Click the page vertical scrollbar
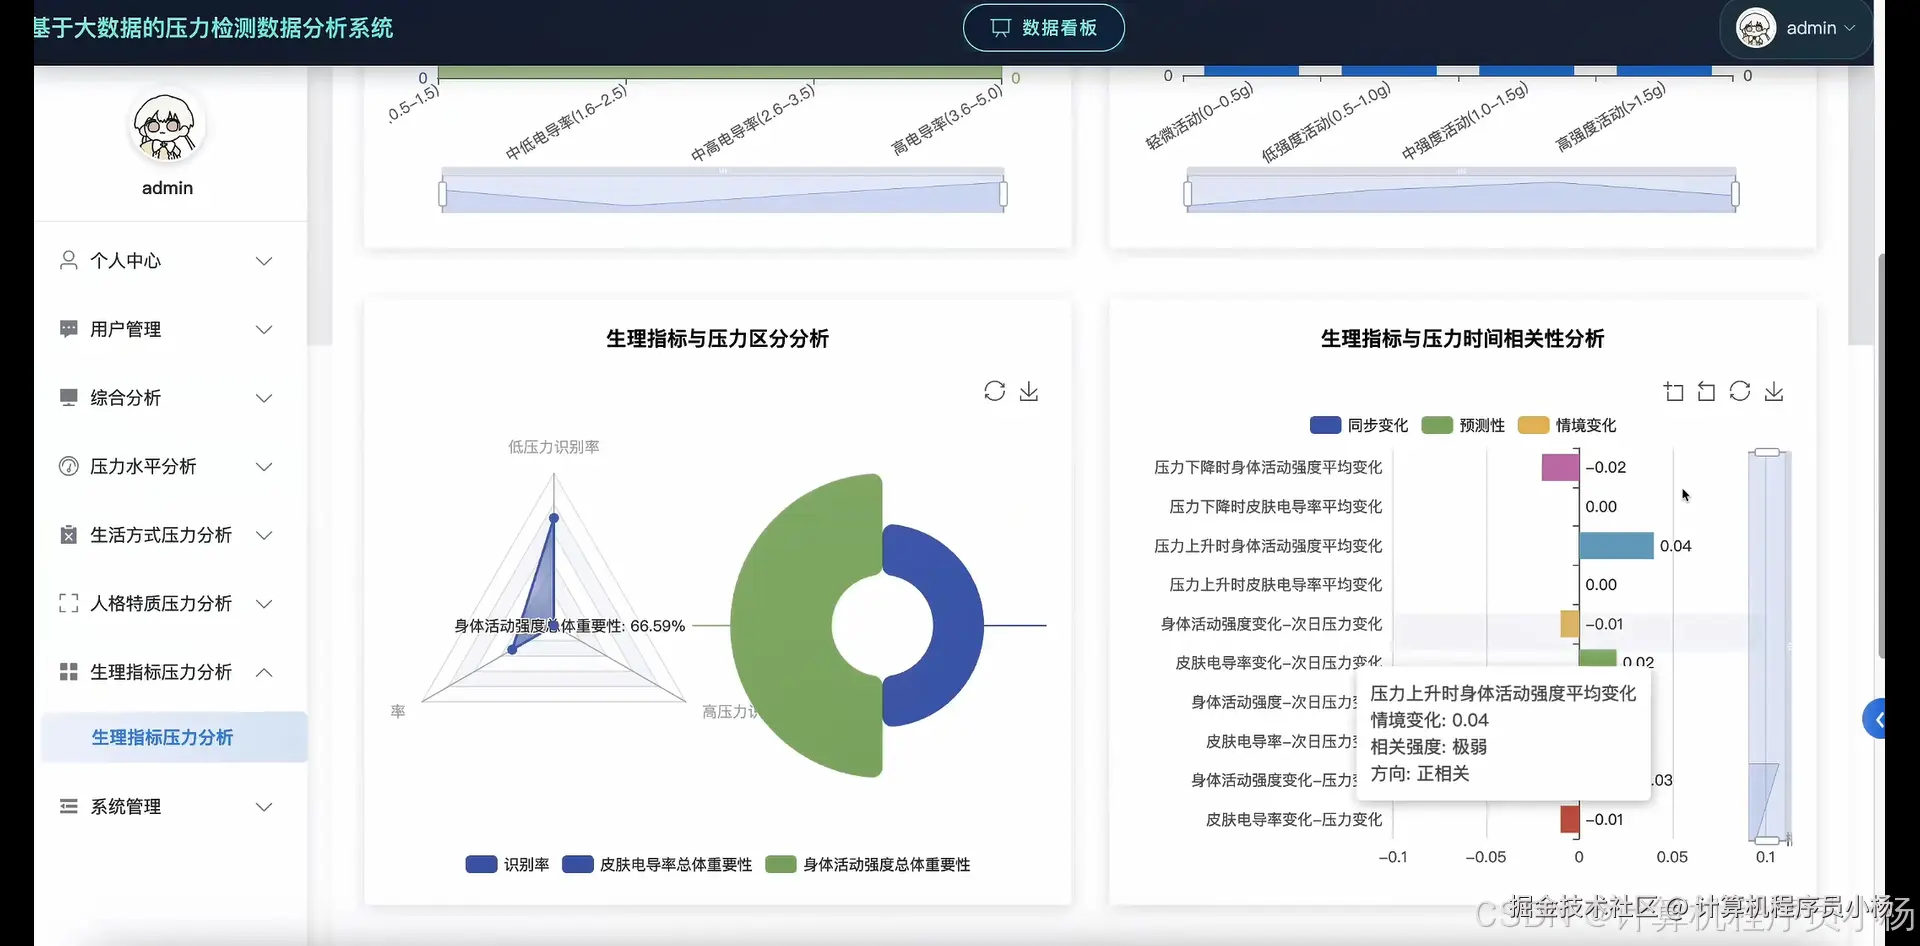1920x946 pixels. (x=1880, y=455)
